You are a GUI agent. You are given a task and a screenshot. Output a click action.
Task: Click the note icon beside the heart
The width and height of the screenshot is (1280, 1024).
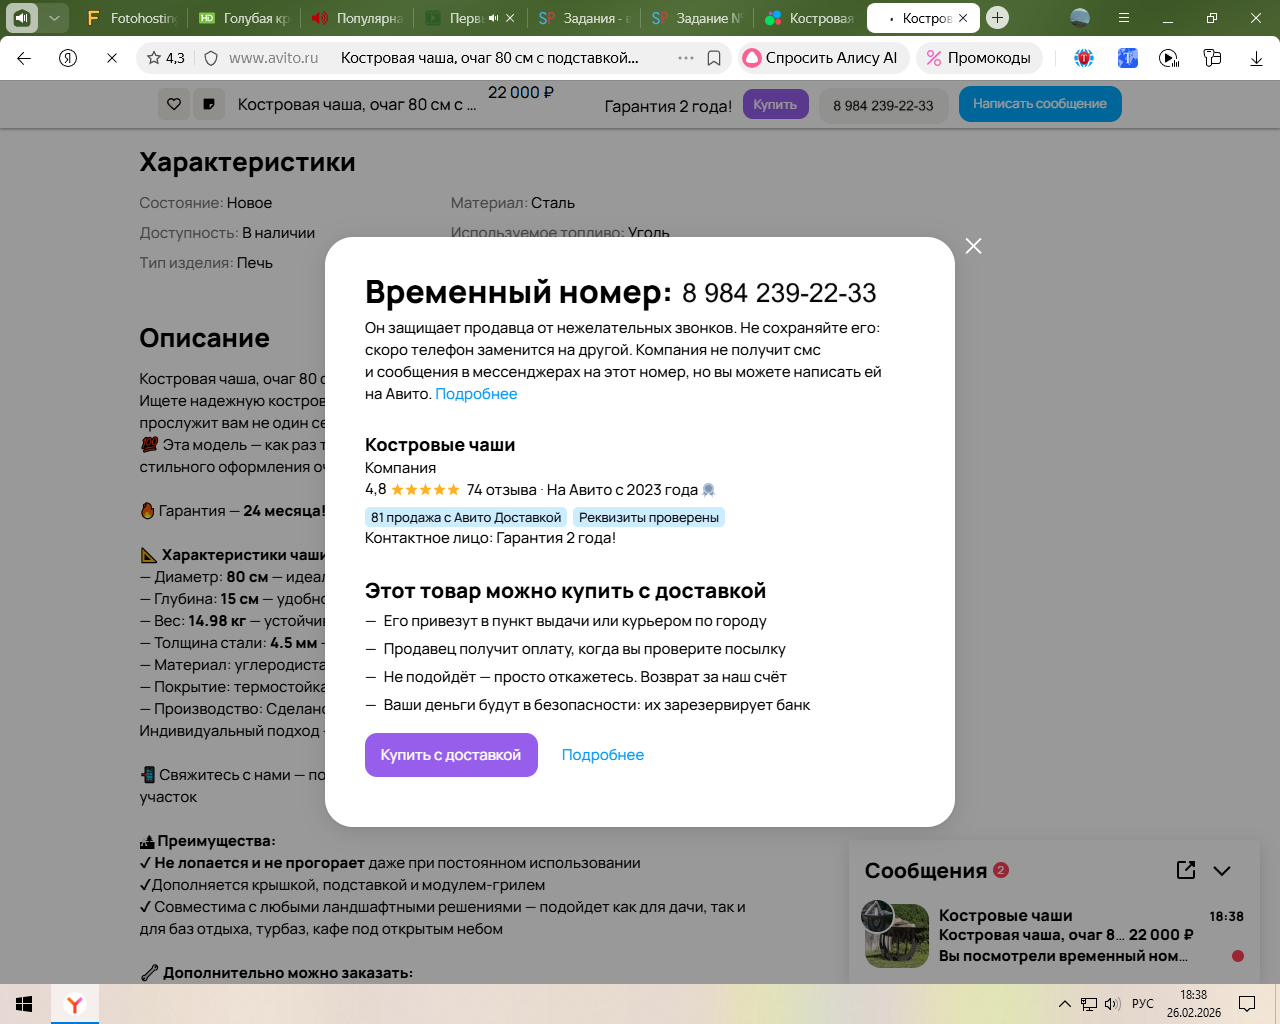coord(209,104)
